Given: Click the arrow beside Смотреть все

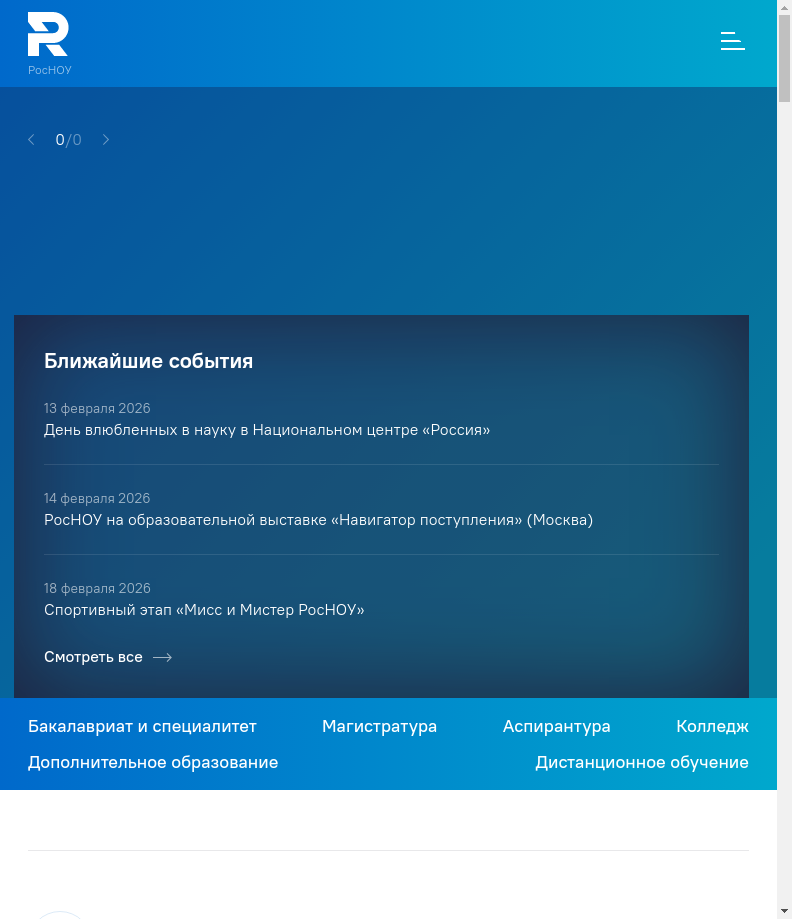Looking at the screenshot, I should pos(162,658).
